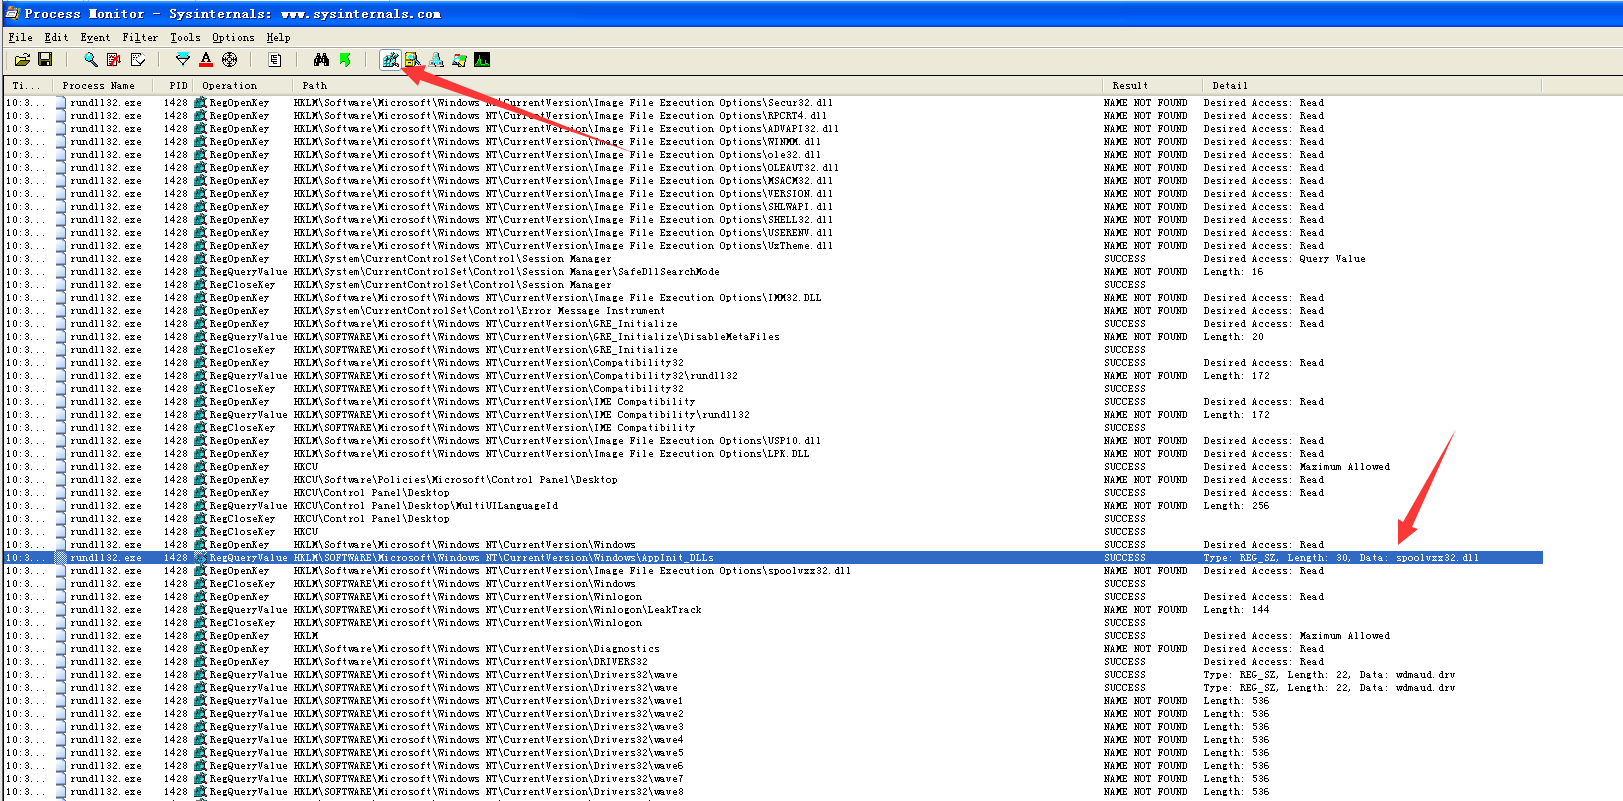Click the Detail column header
1623x801 pixels.
coord(1372,86)
